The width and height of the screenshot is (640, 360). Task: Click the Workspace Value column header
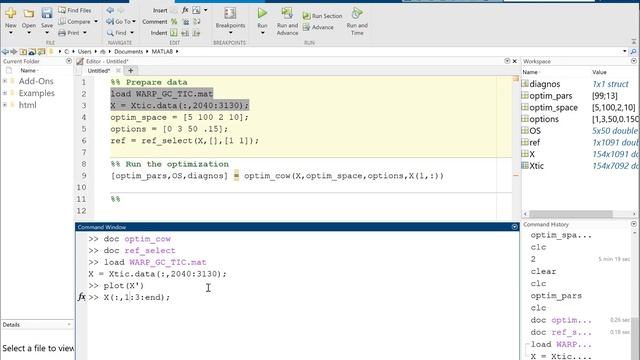click(x=599, y=72)
